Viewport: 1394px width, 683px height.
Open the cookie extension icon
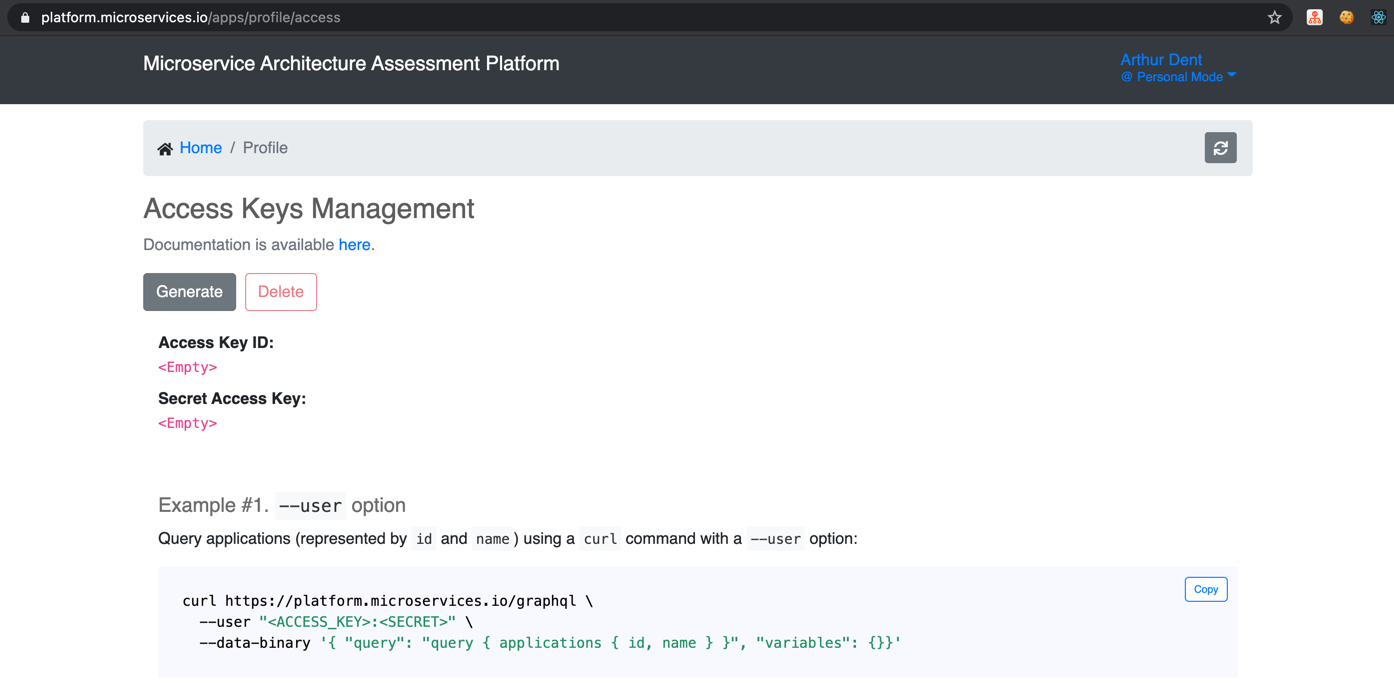(1347, 17)
